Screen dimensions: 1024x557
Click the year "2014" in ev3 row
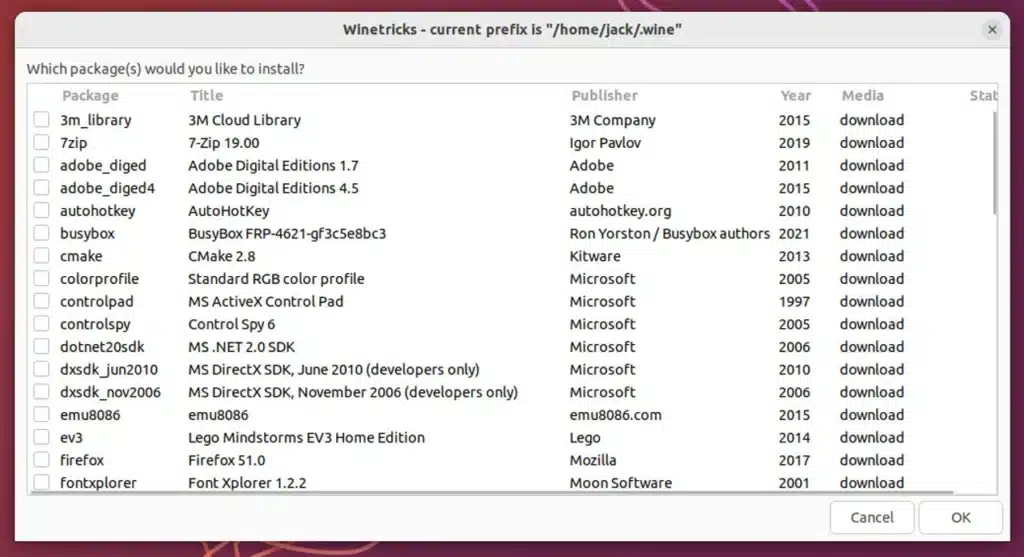794,438
